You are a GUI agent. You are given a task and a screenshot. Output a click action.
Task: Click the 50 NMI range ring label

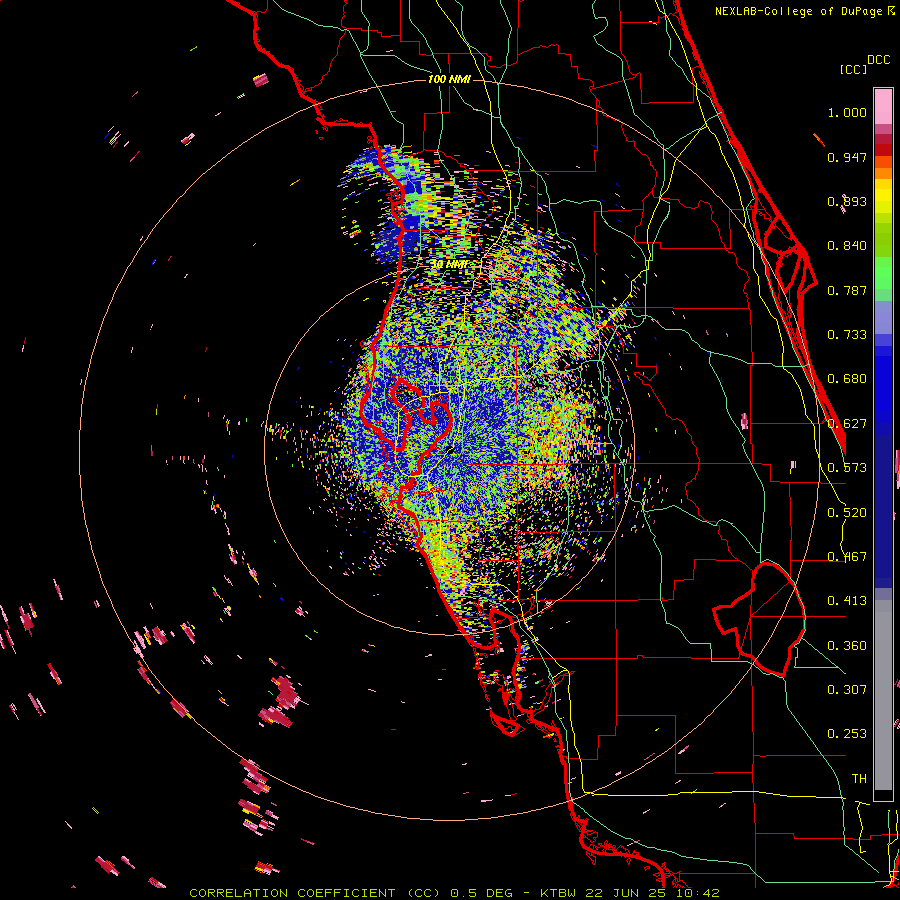pyautogui.click(x=449, y=264)
